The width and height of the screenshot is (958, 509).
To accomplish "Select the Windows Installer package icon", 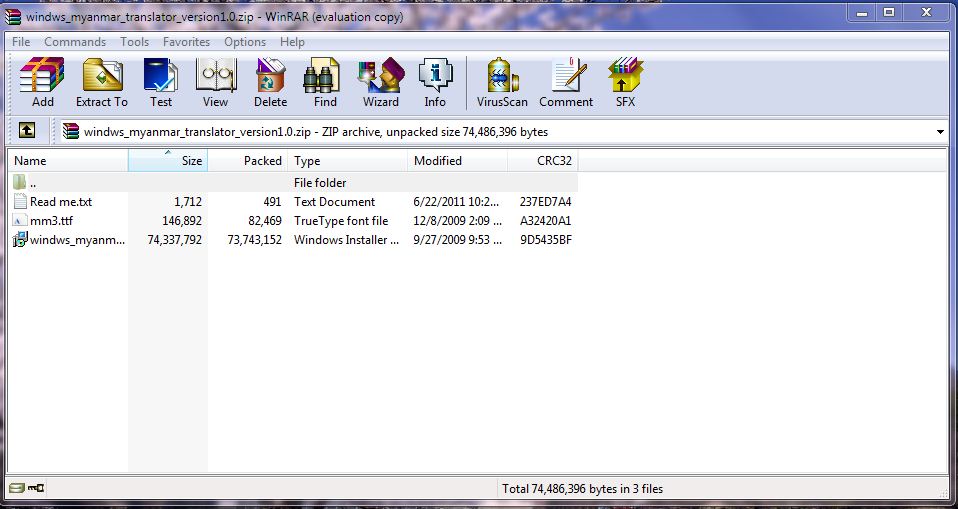I will tap(20, 240).
